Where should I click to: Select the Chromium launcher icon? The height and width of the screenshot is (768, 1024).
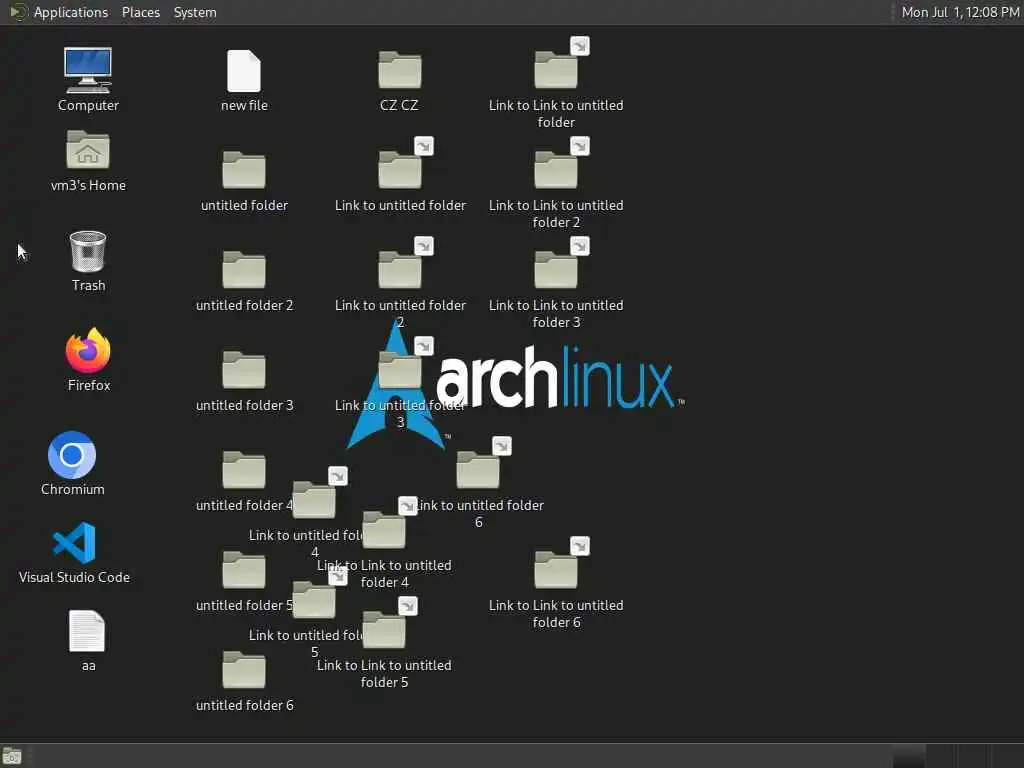(x=72, y=455)
